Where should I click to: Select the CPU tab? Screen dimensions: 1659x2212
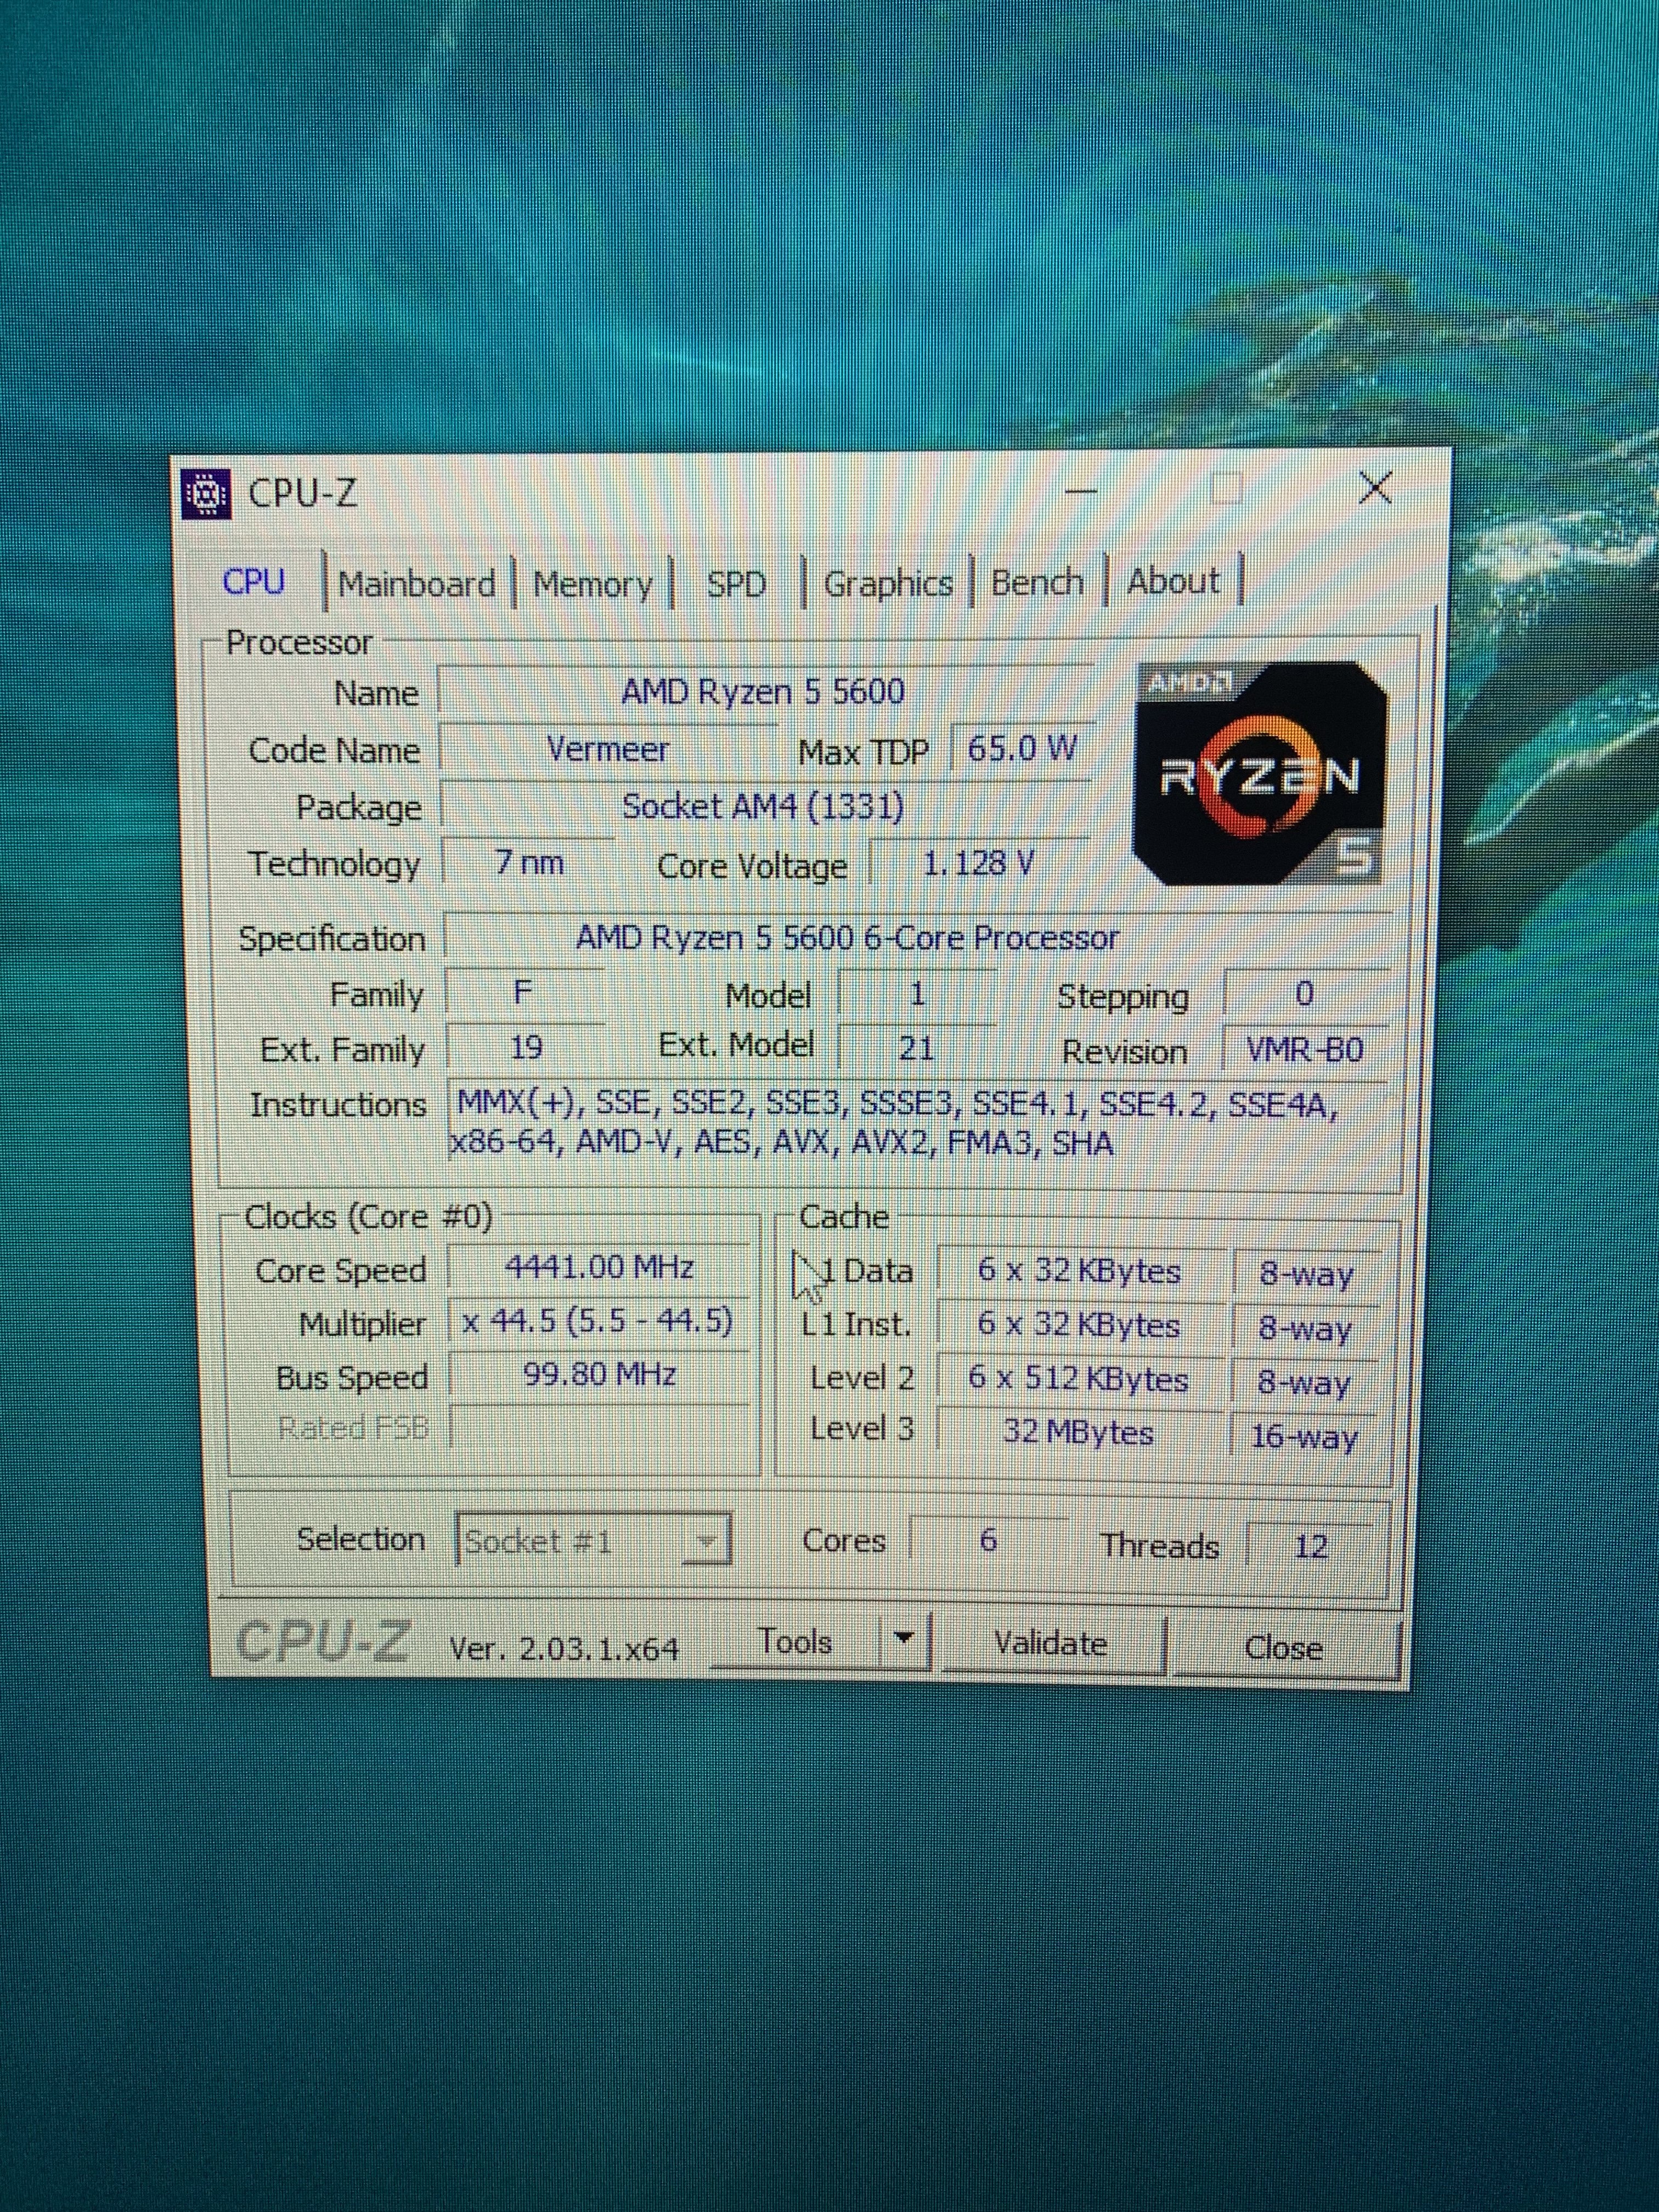point(254,582)
